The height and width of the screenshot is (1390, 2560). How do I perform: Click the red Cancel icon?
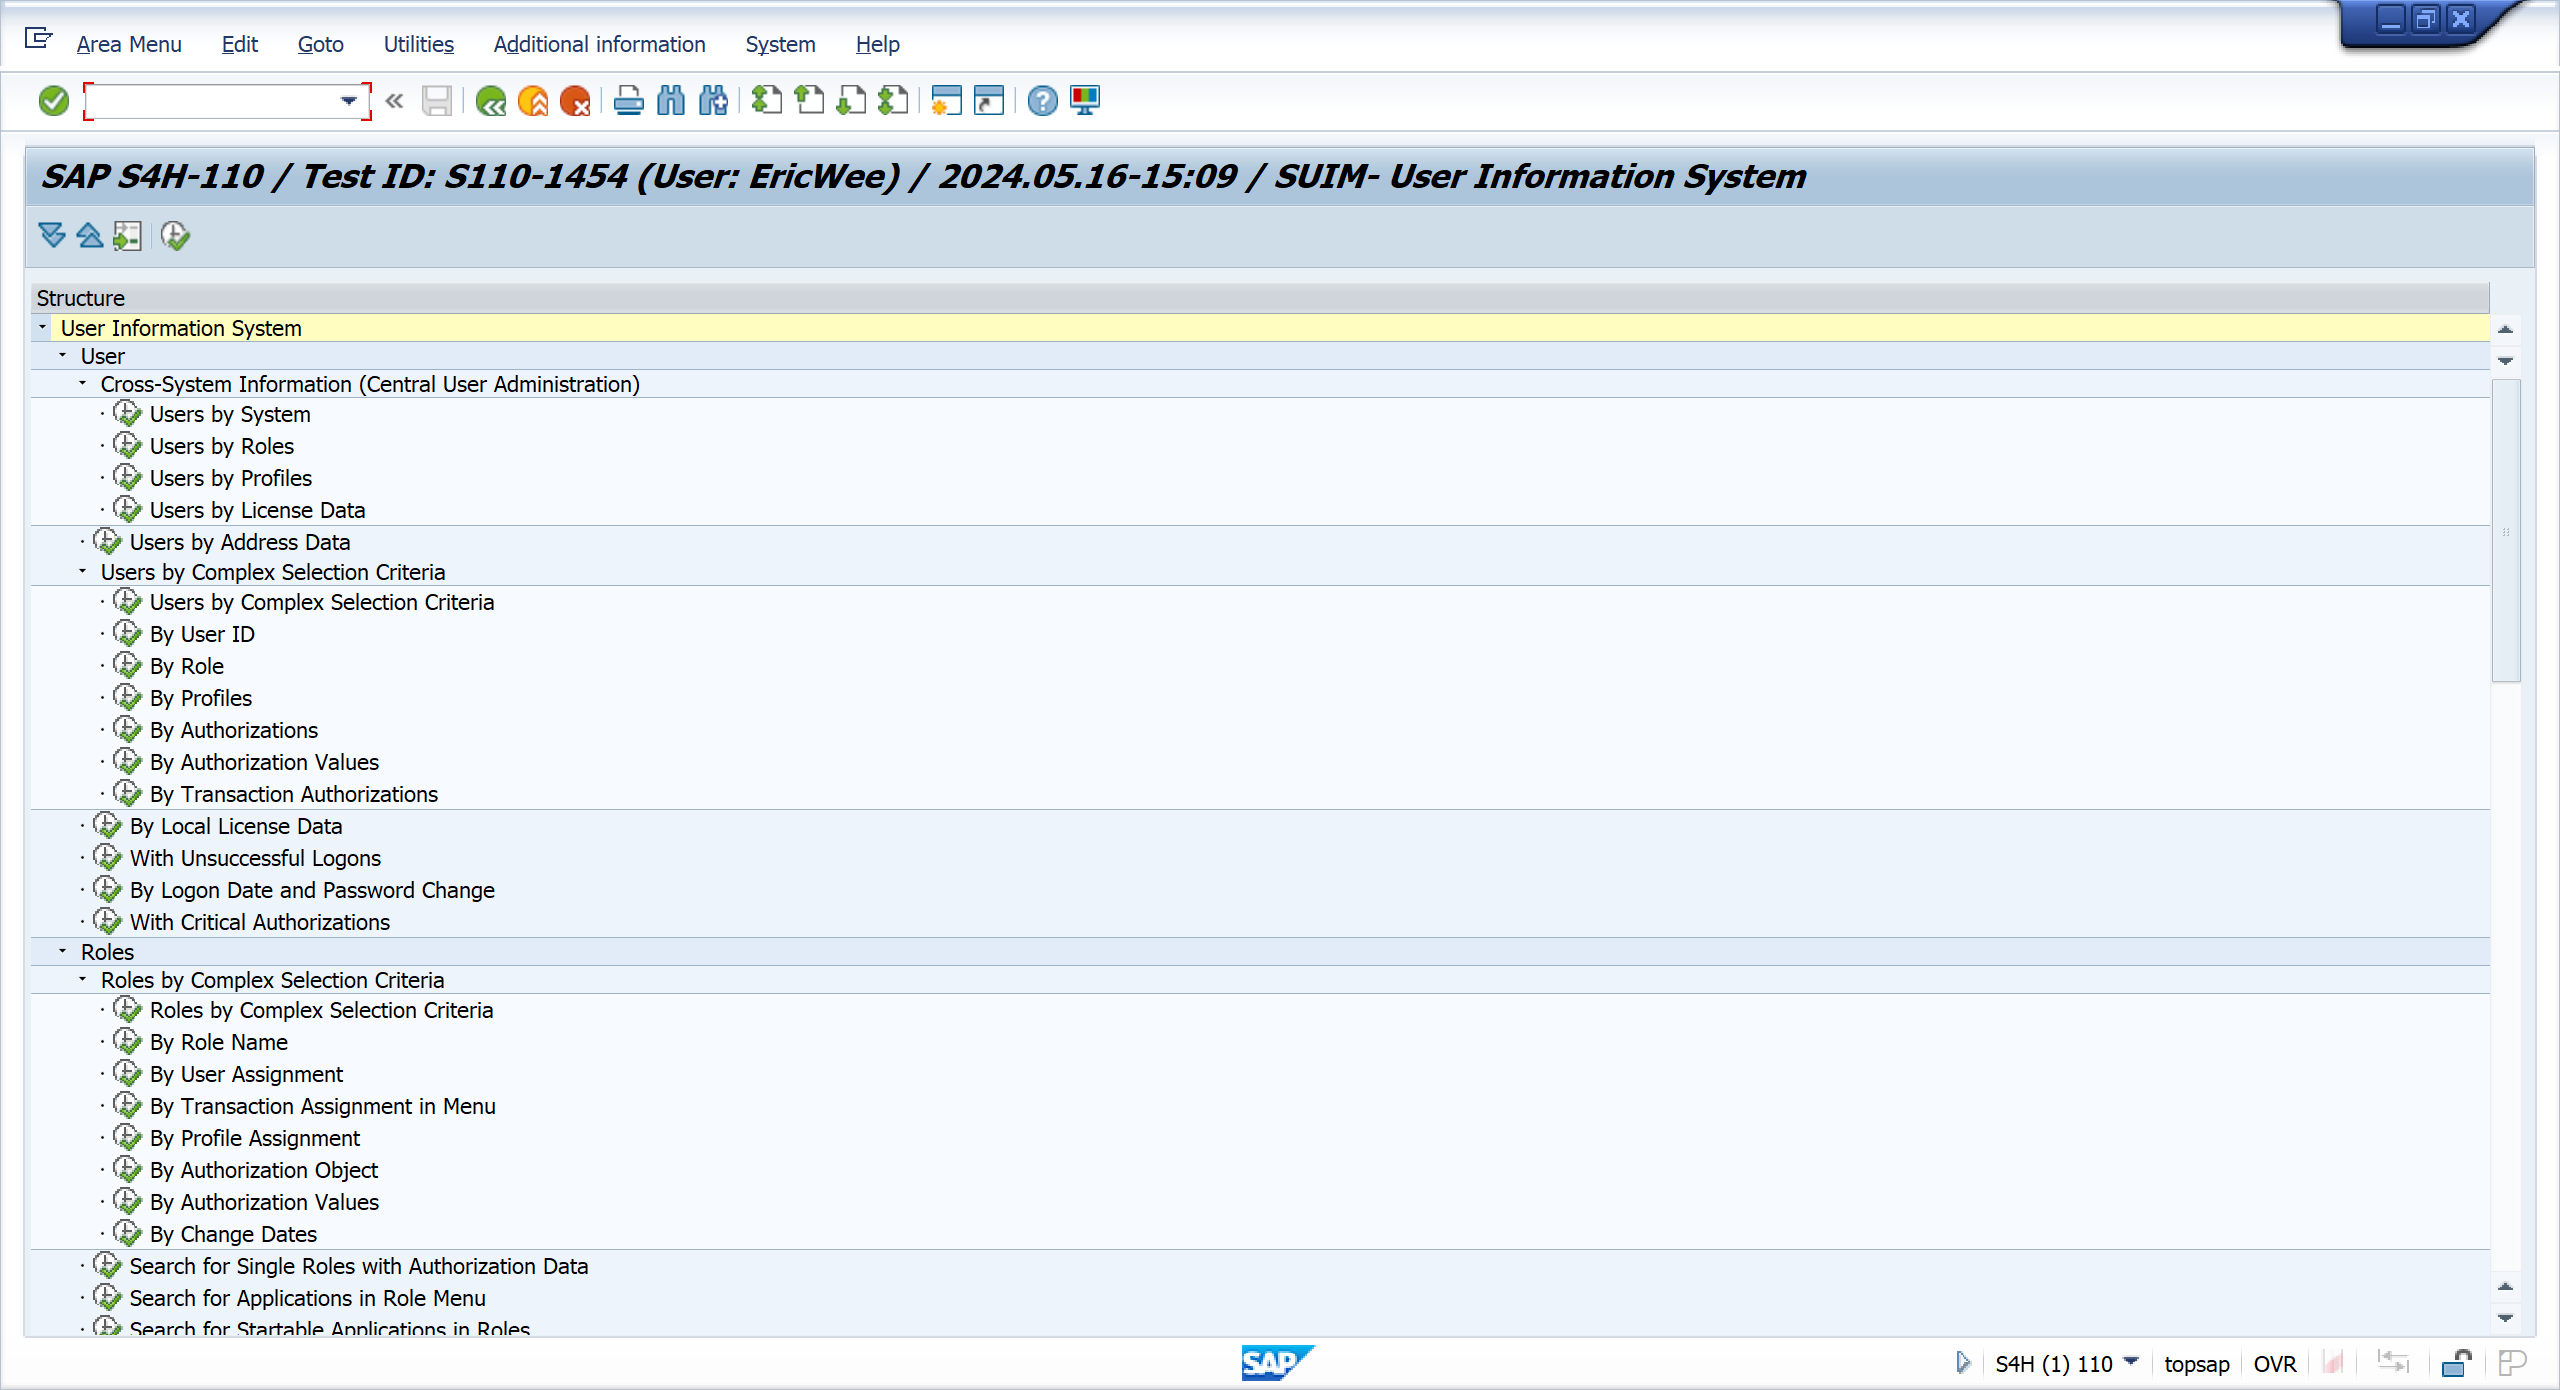[x=575, y=101]
